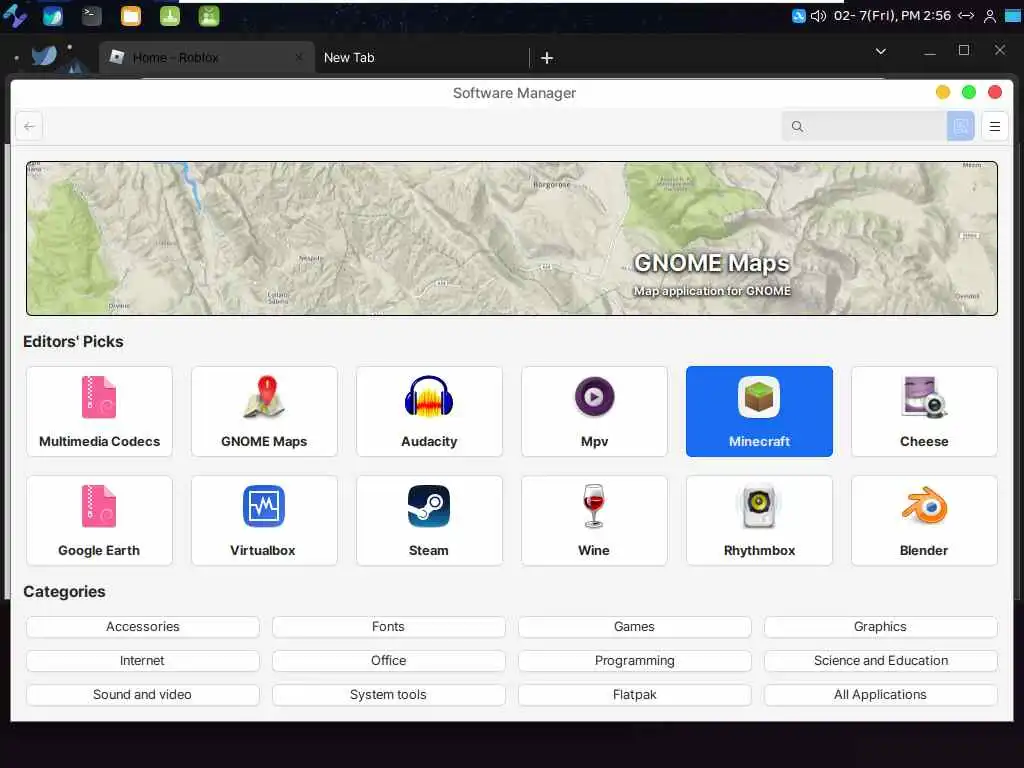The width and height of the screenshot is (1024, 768).
Task: Open the Blender app tile
Action: (924, 520)
